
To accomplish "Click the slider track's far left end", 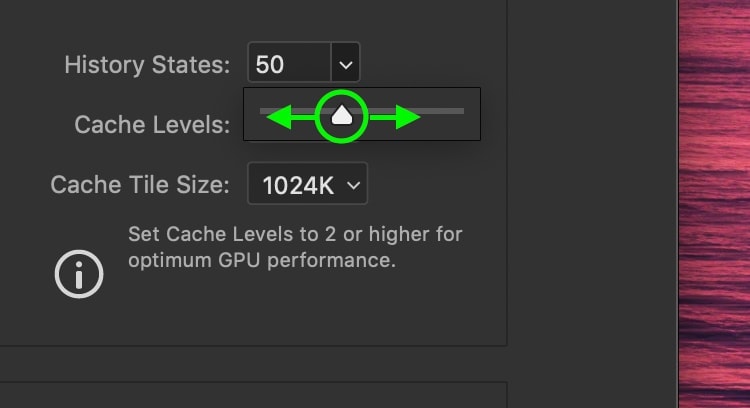I will 263,111.
